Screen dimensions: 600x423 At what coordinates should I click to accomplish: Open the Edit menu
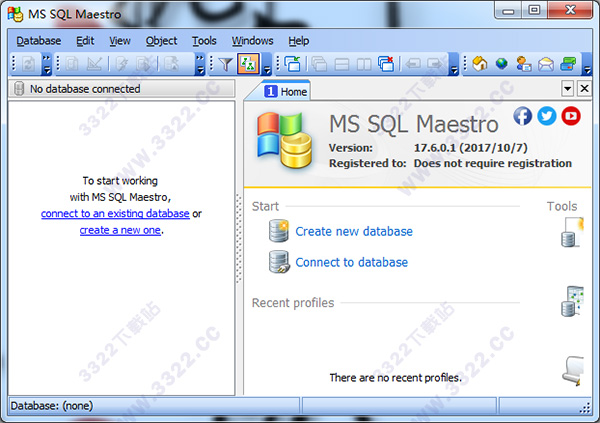(85, 41)
